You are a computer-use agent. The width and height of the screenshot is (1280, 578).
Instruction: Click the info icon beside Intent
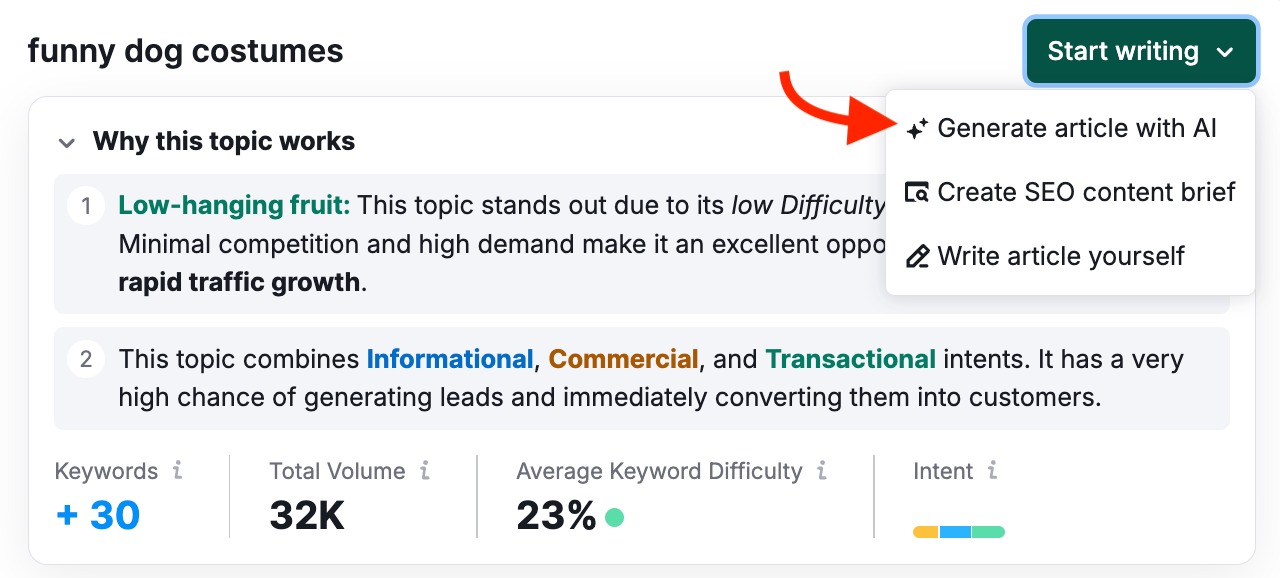coord(993,471)
